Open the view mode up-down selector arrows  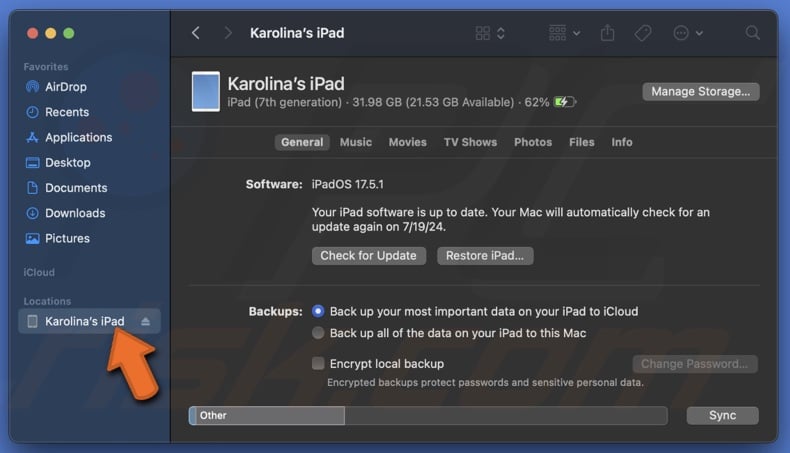[x=501, y=33]
